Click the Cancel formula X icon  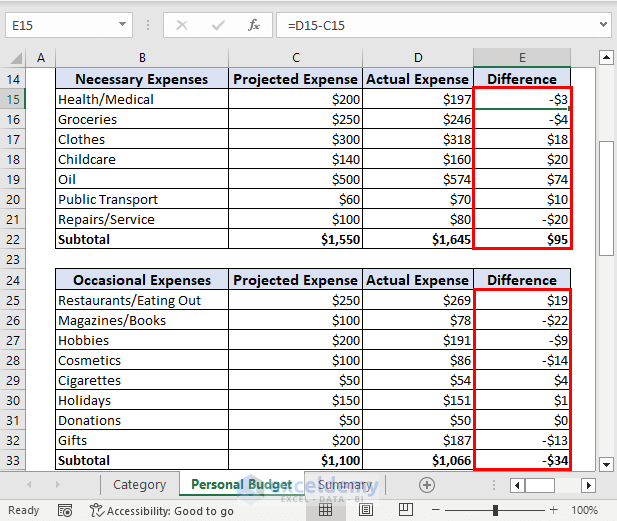point(182,25)
